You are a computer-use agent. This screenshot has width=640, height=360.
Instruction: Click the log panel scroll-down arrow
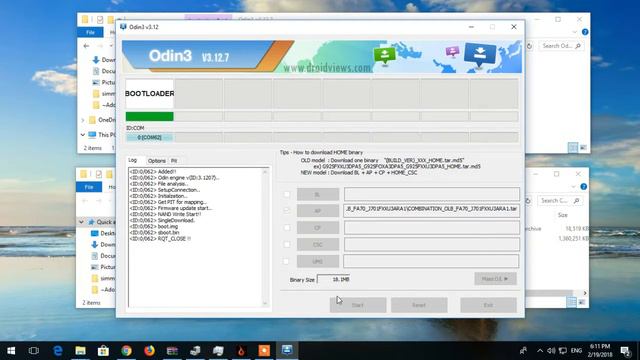click(265, 303)
